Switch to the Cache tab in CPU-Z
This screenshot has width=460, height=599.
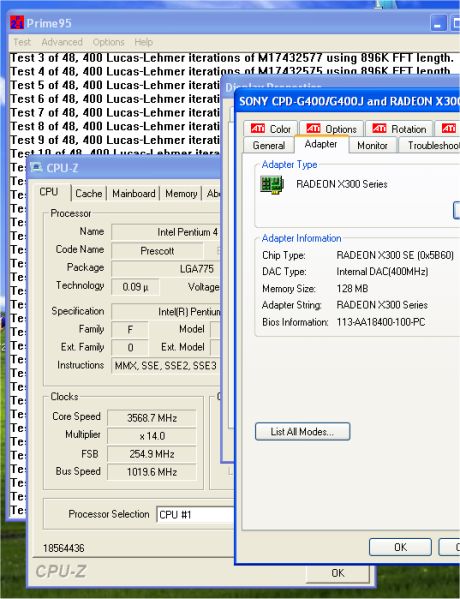89,194
